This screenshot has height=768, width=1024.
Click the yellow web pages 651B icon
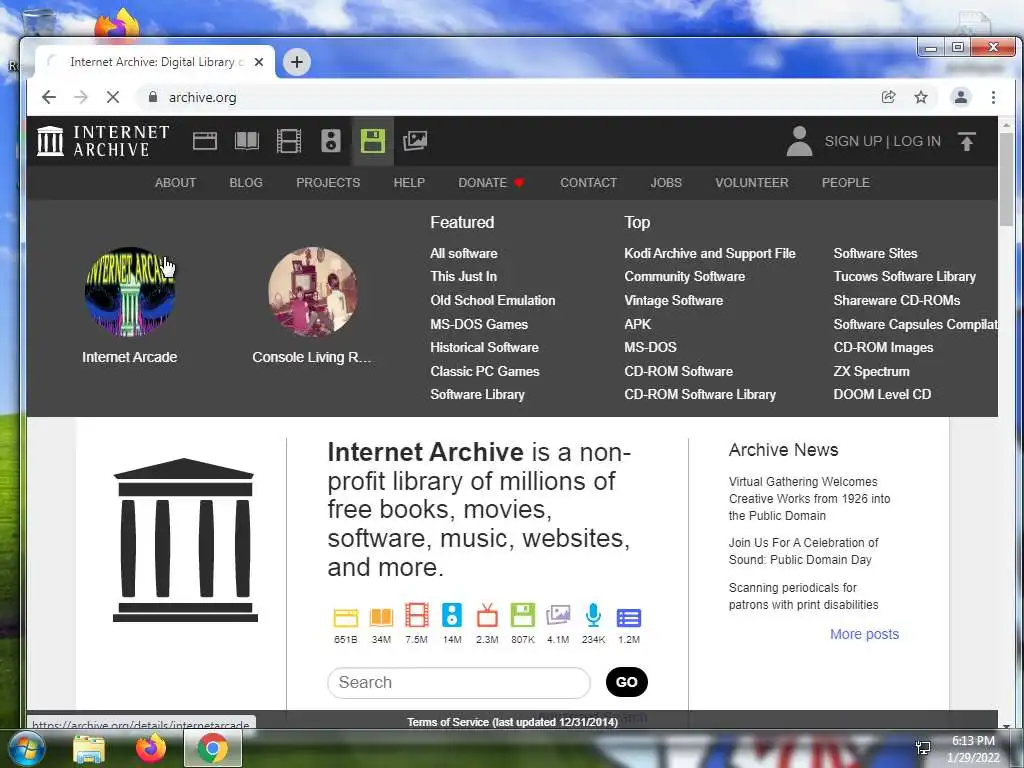click(x=345, y=617)
